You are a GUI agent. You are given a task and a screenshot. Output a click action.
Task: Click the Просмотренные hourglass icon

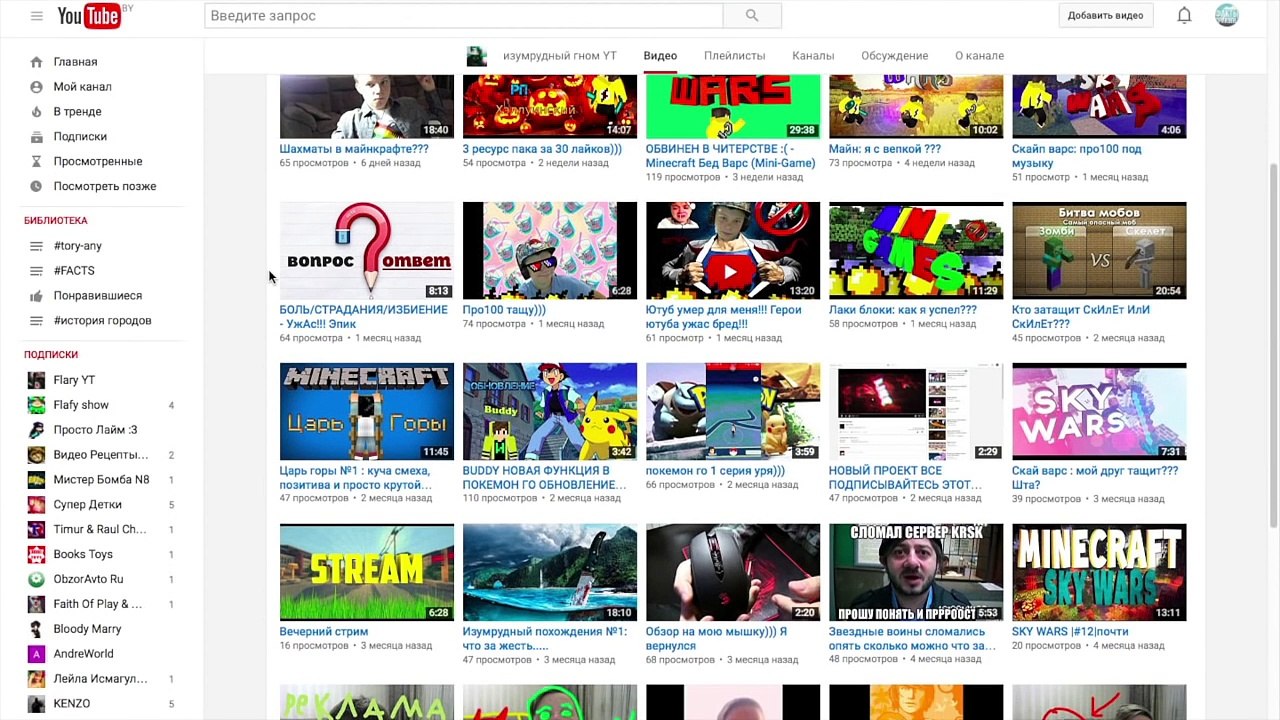(36, 161)
